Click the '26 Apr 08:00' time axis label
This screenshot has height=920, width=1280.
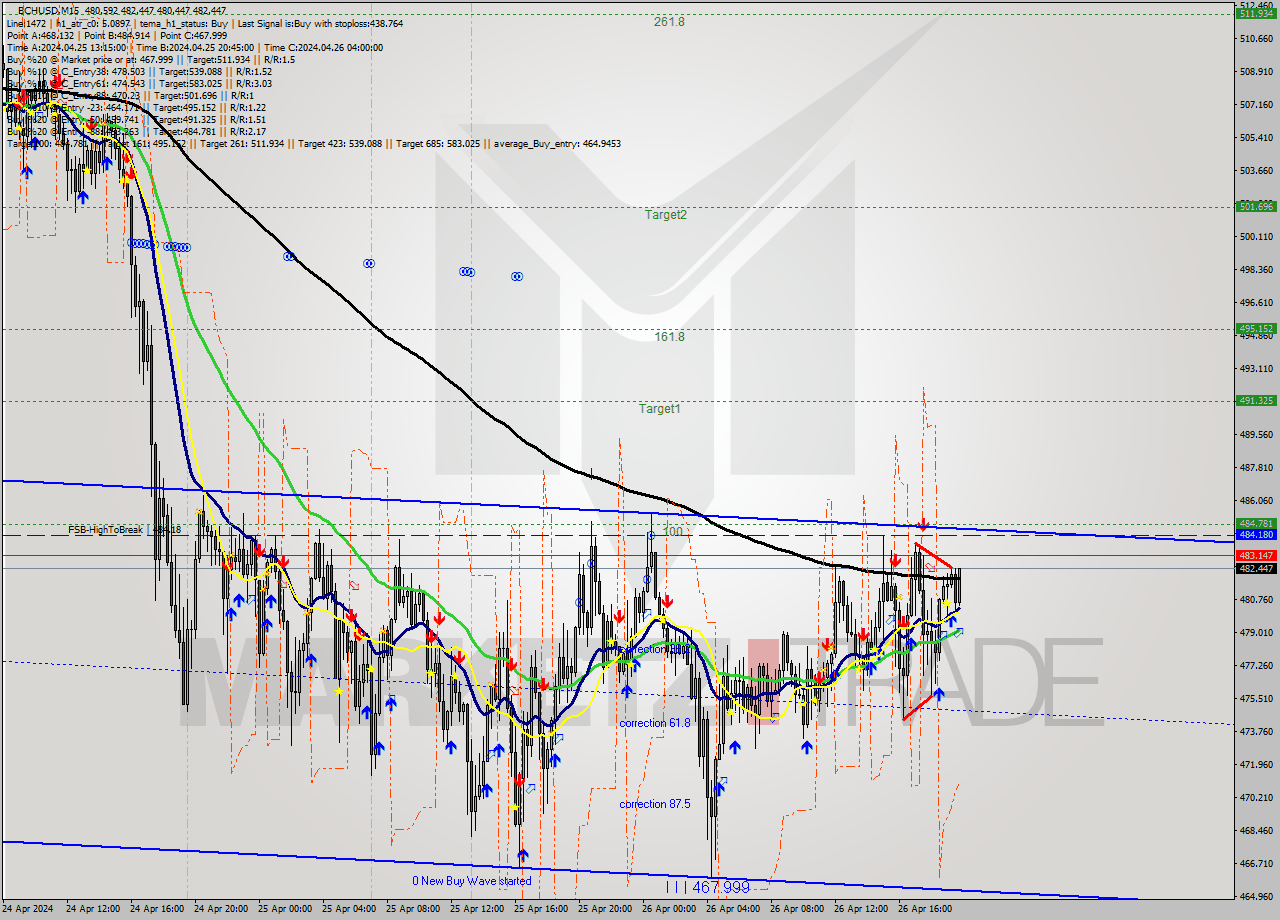[x=799, y=910]
